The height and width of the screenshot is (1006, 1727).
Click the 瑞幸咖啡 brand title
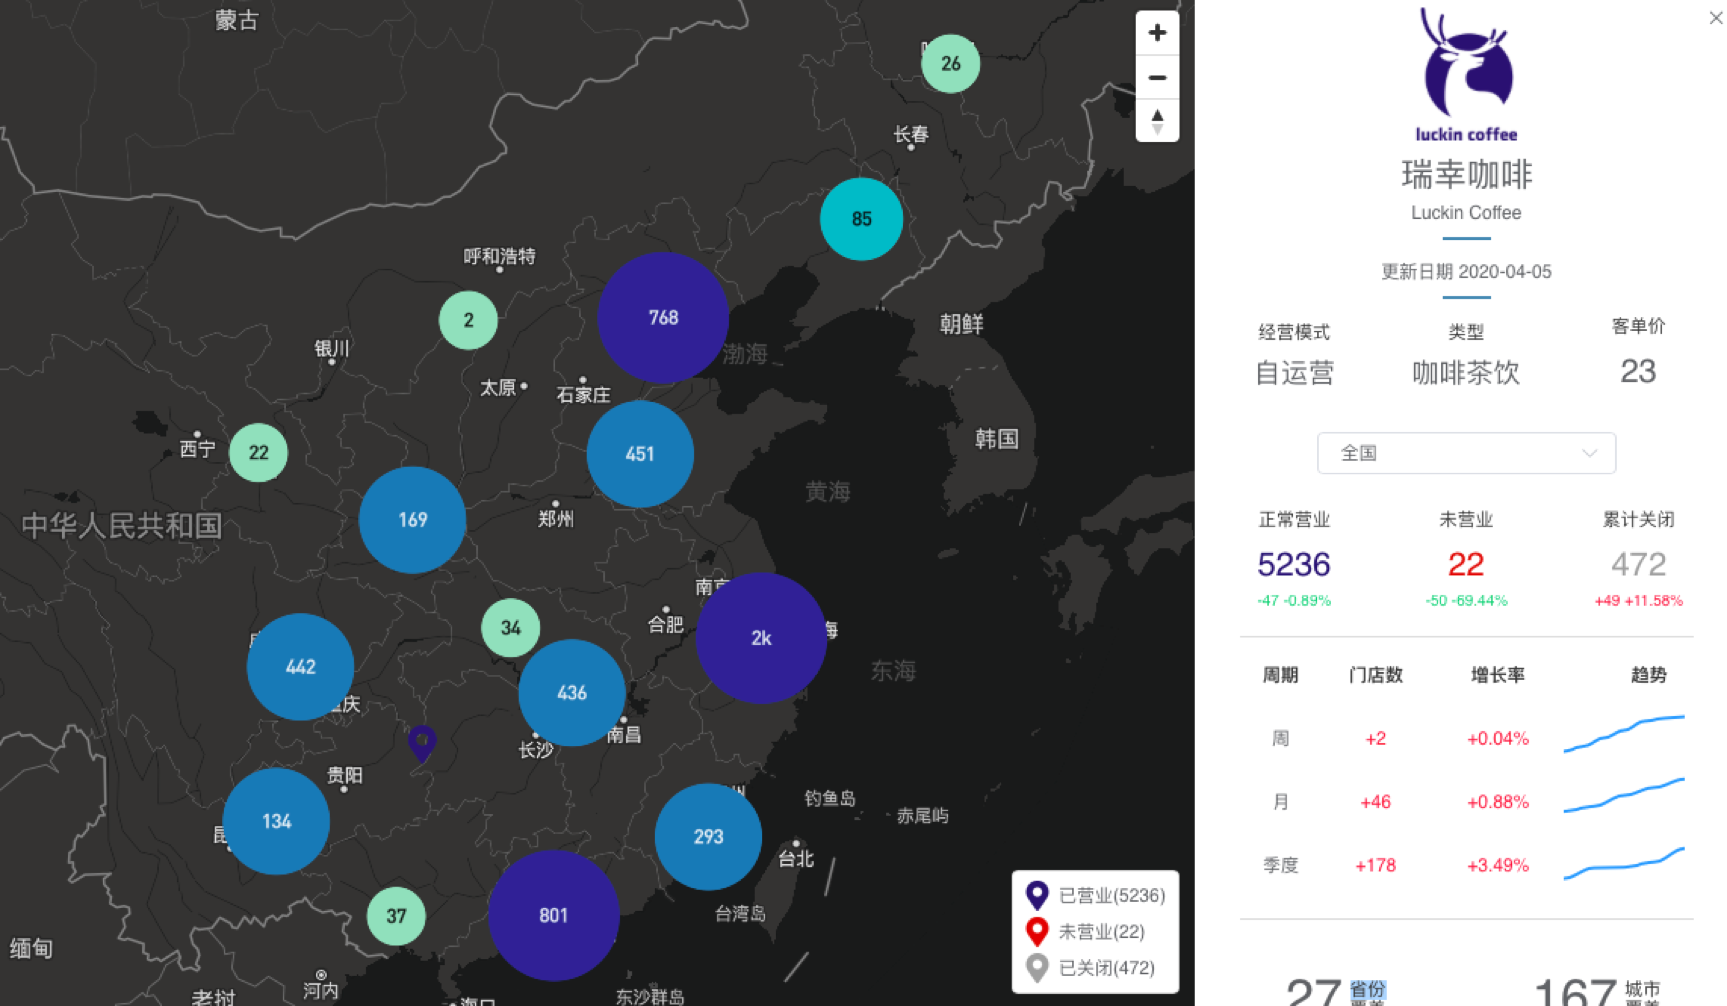tap(1466, 175)
